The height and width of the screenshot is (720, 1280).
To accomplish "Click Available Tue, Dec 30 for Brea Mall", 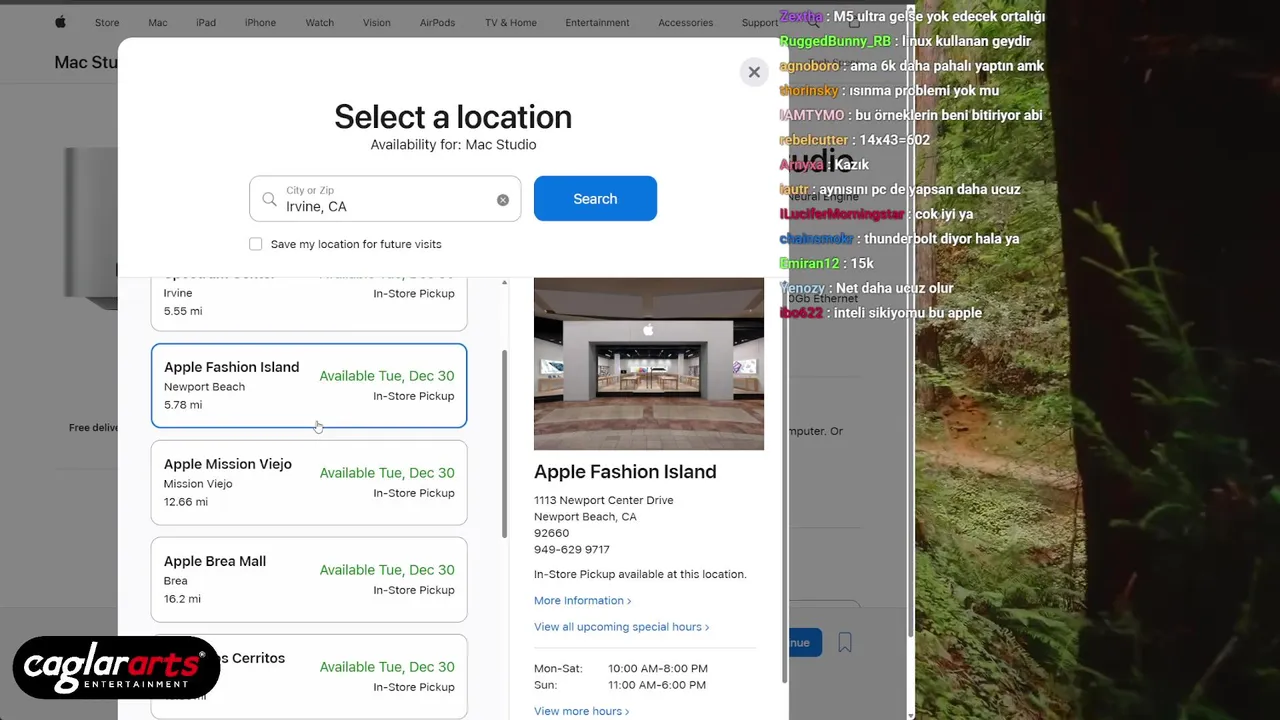I will click(387, 570).
